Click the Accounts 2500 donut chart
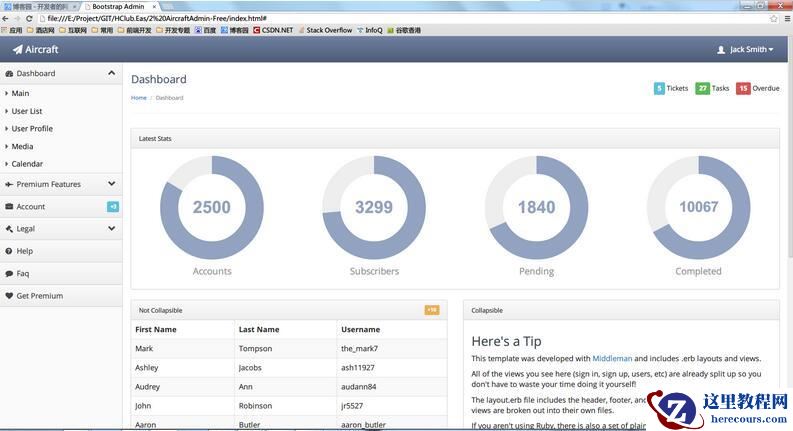793x431 pixels. coord(212,207)
